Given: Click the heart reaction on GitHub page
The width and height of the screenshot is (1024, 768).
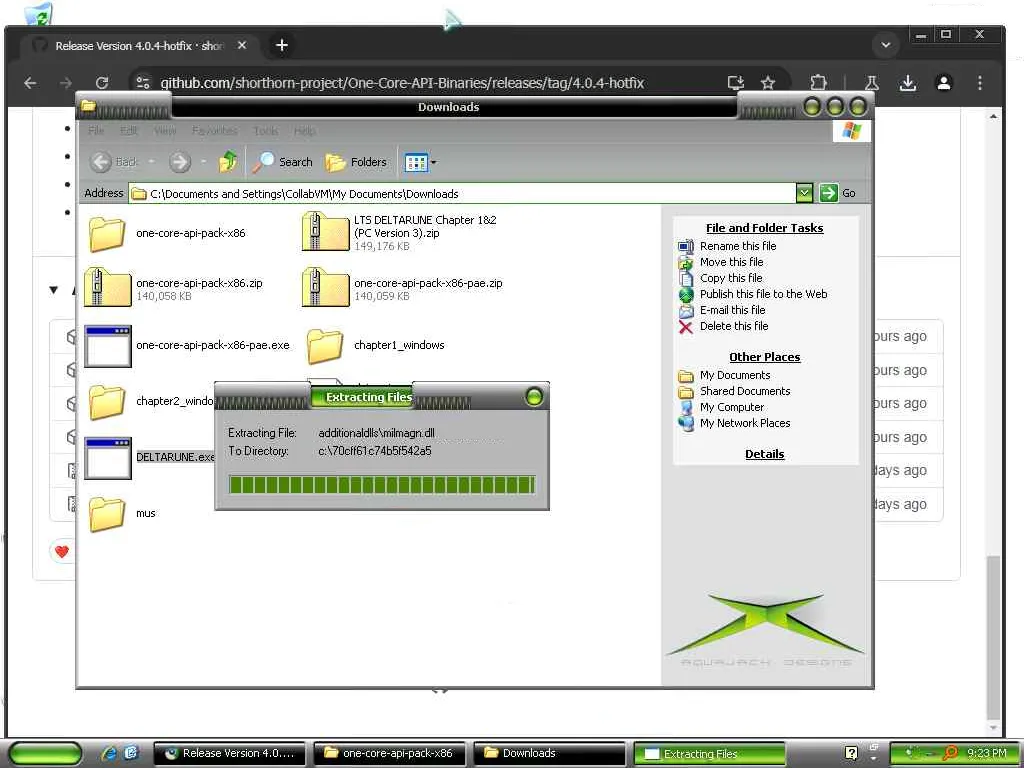Looking at the screenshot, I should click(x=61, y=551).
